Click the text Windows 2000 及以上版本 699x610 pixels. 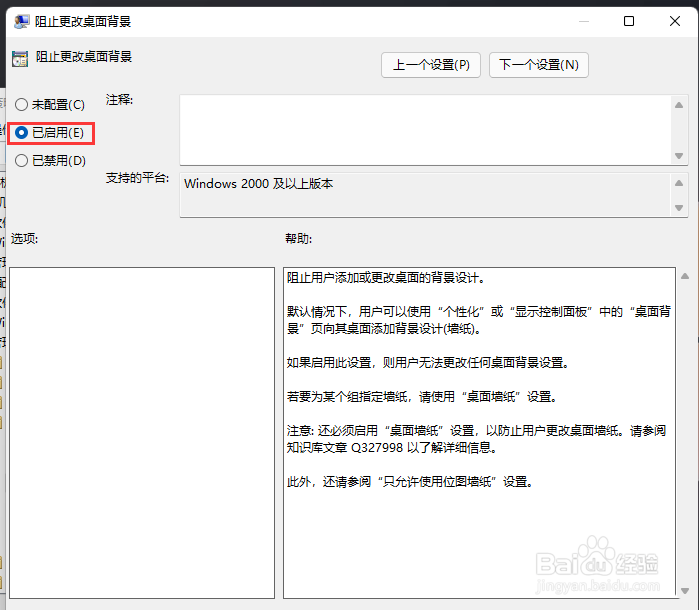pyautogui.click(x=259, y=184)
